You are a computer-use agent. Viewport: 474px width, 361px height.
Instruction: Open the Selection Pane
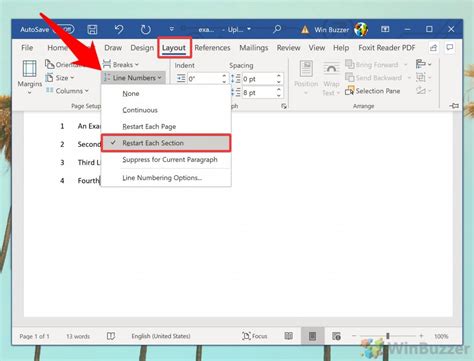(373, 91)
